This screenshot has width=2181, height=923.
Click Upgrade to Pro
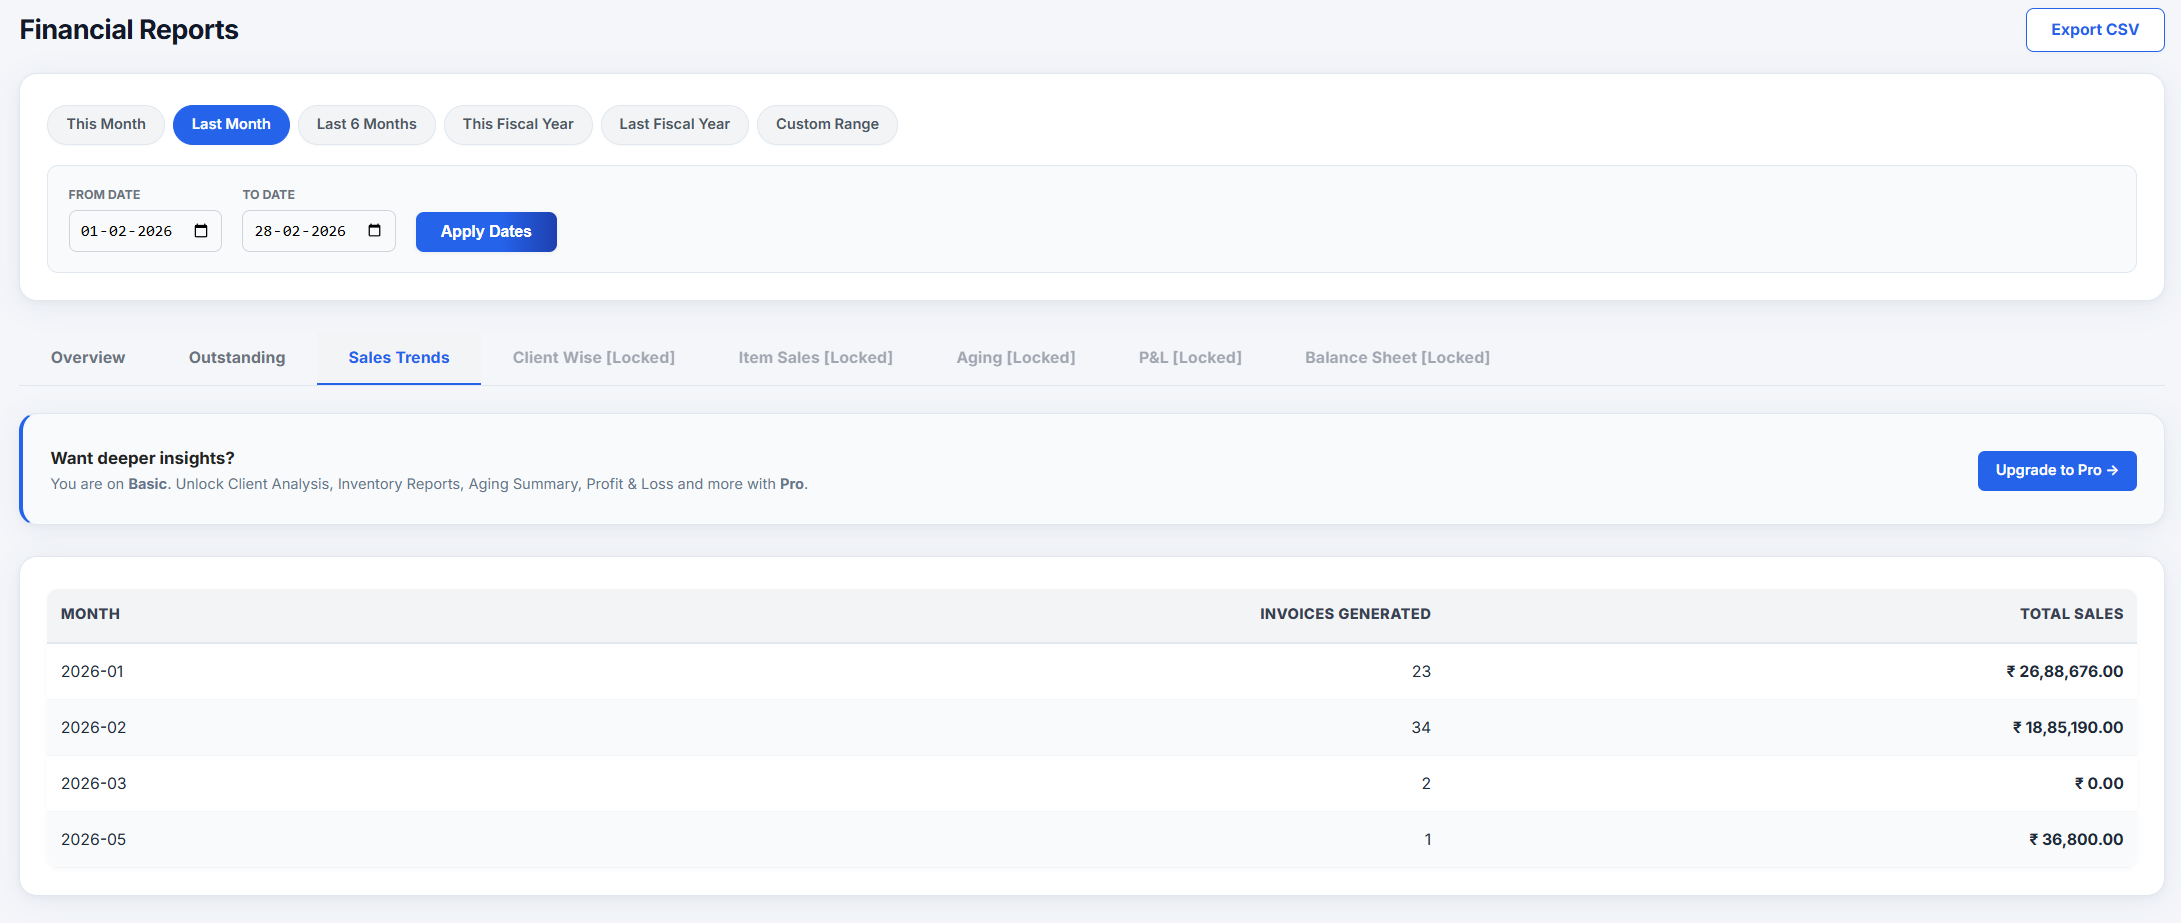click(2057, 470)
